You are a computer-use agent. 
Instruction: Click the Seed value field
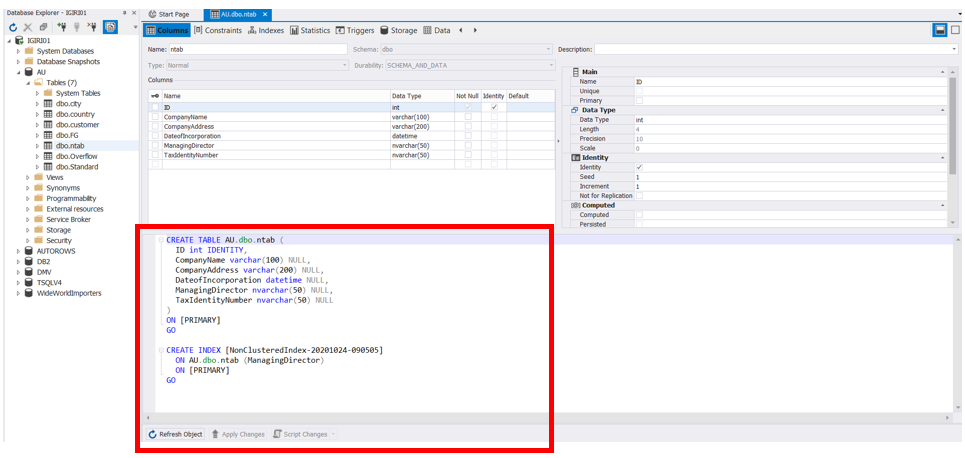[x=791, y=177]
